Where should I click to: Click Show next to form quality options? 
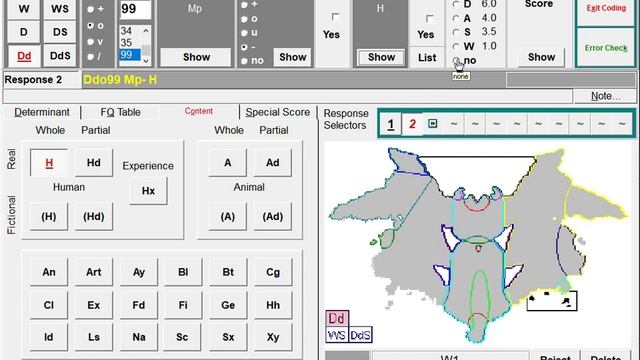pos(293,57)
